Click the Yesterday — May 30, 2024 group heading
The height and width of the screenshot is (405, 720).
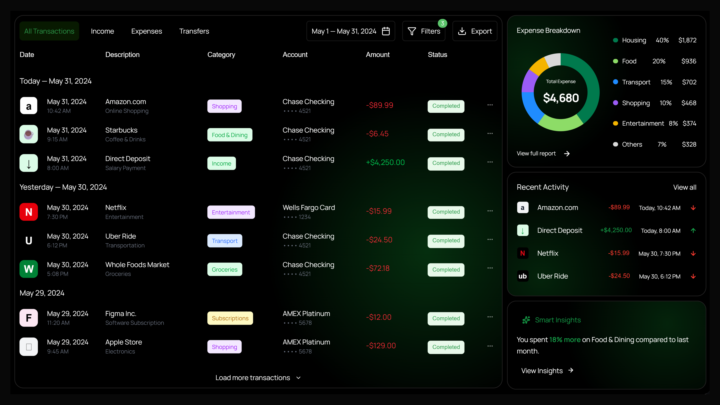pos(63,187)
